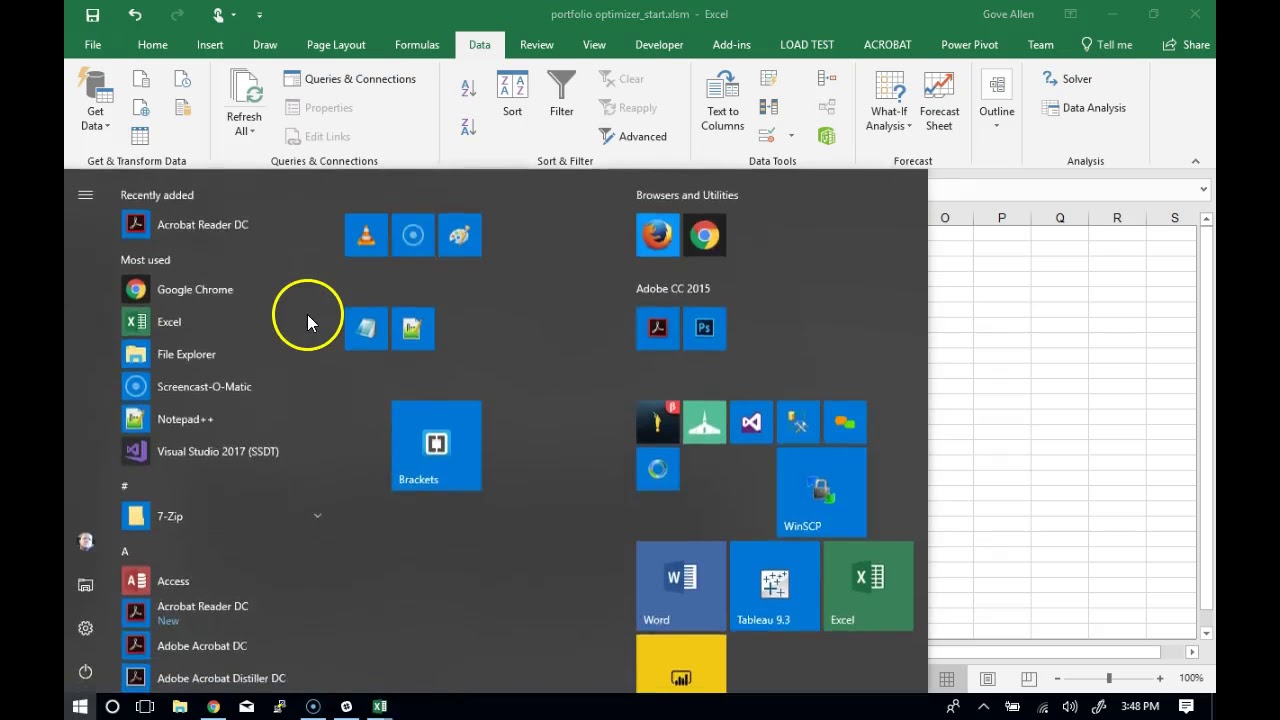1280x720 pixels.
Task: Open the Review tab
Action: [x=536, y=45]
